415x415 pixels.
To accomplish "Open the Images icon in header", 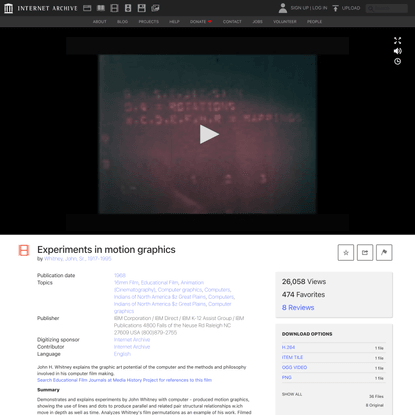I will [155, 8].
